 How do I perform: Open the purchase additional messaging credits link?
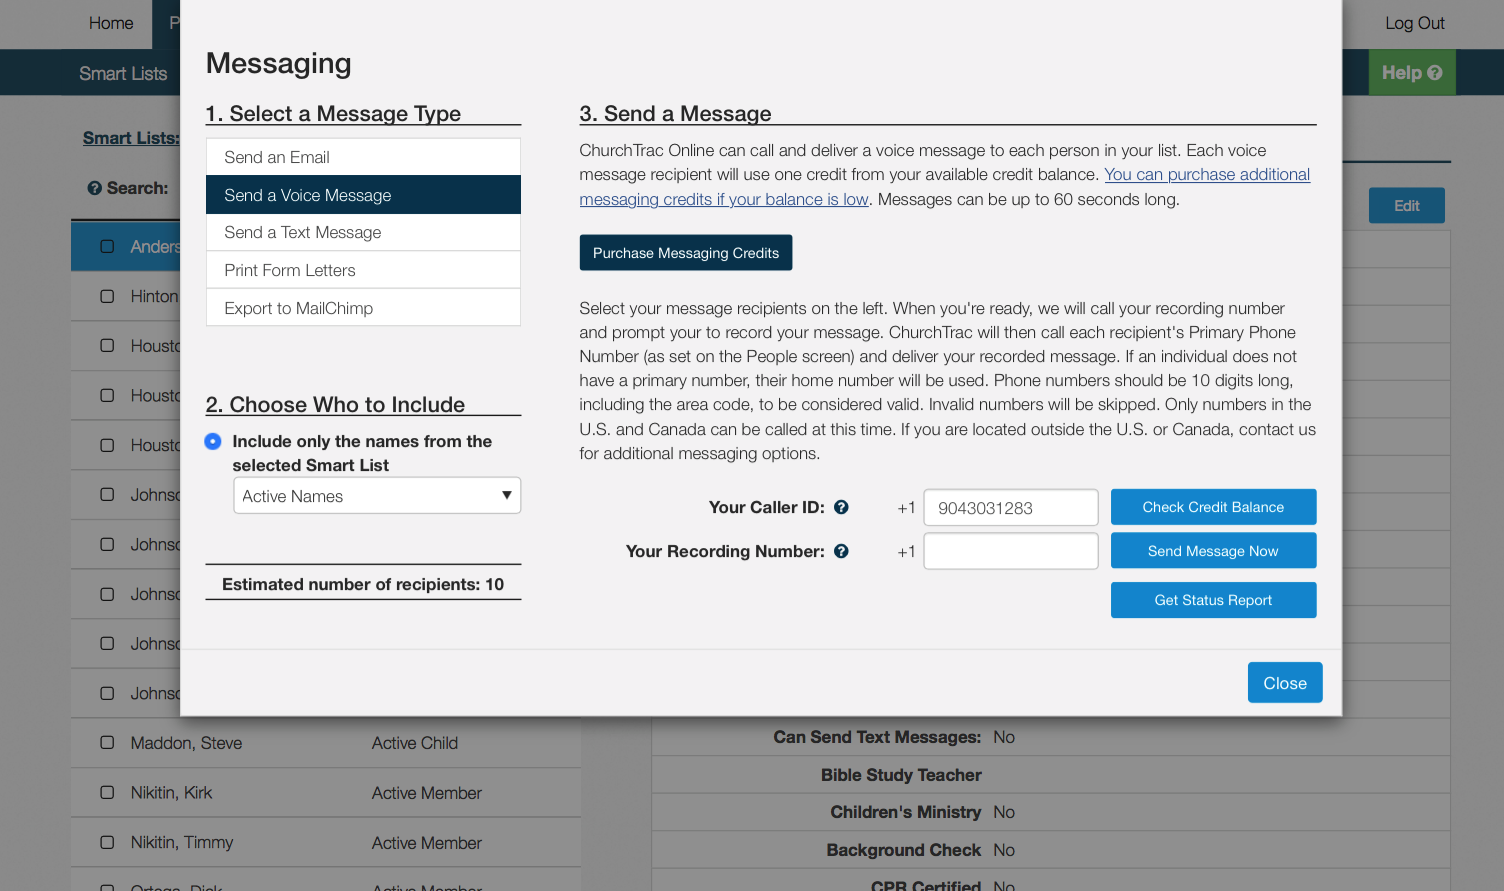[945, 187]
